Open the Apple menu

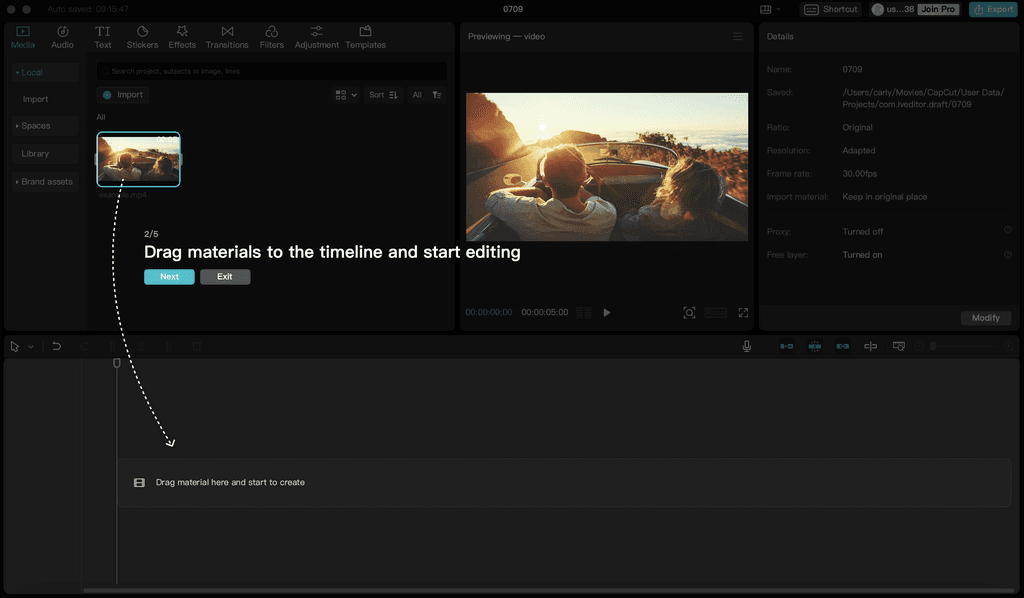click(x=9, y=7)
